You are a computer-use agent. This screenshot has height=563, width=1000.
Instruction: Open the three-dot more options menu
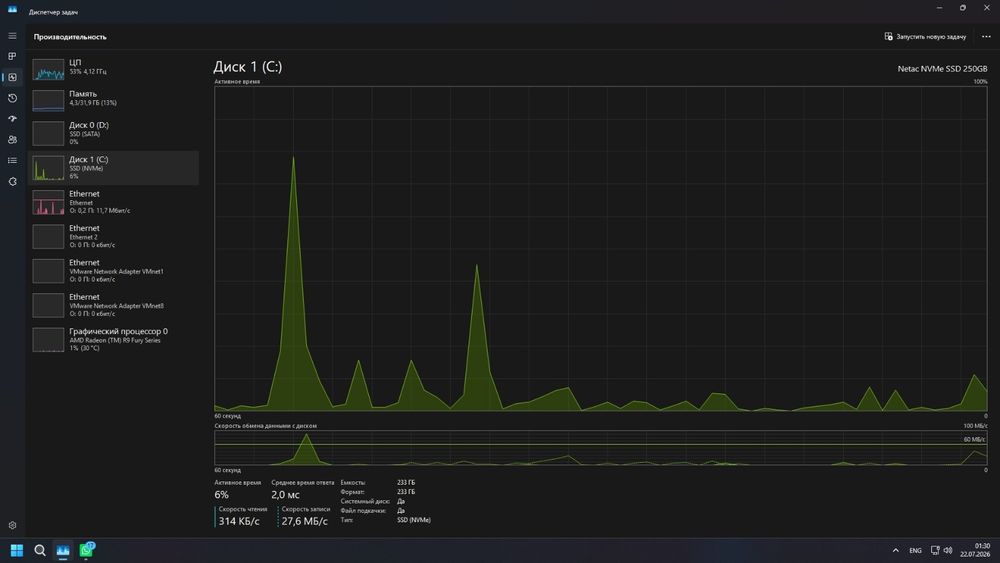pyautogui.click(x=986, y=36)
